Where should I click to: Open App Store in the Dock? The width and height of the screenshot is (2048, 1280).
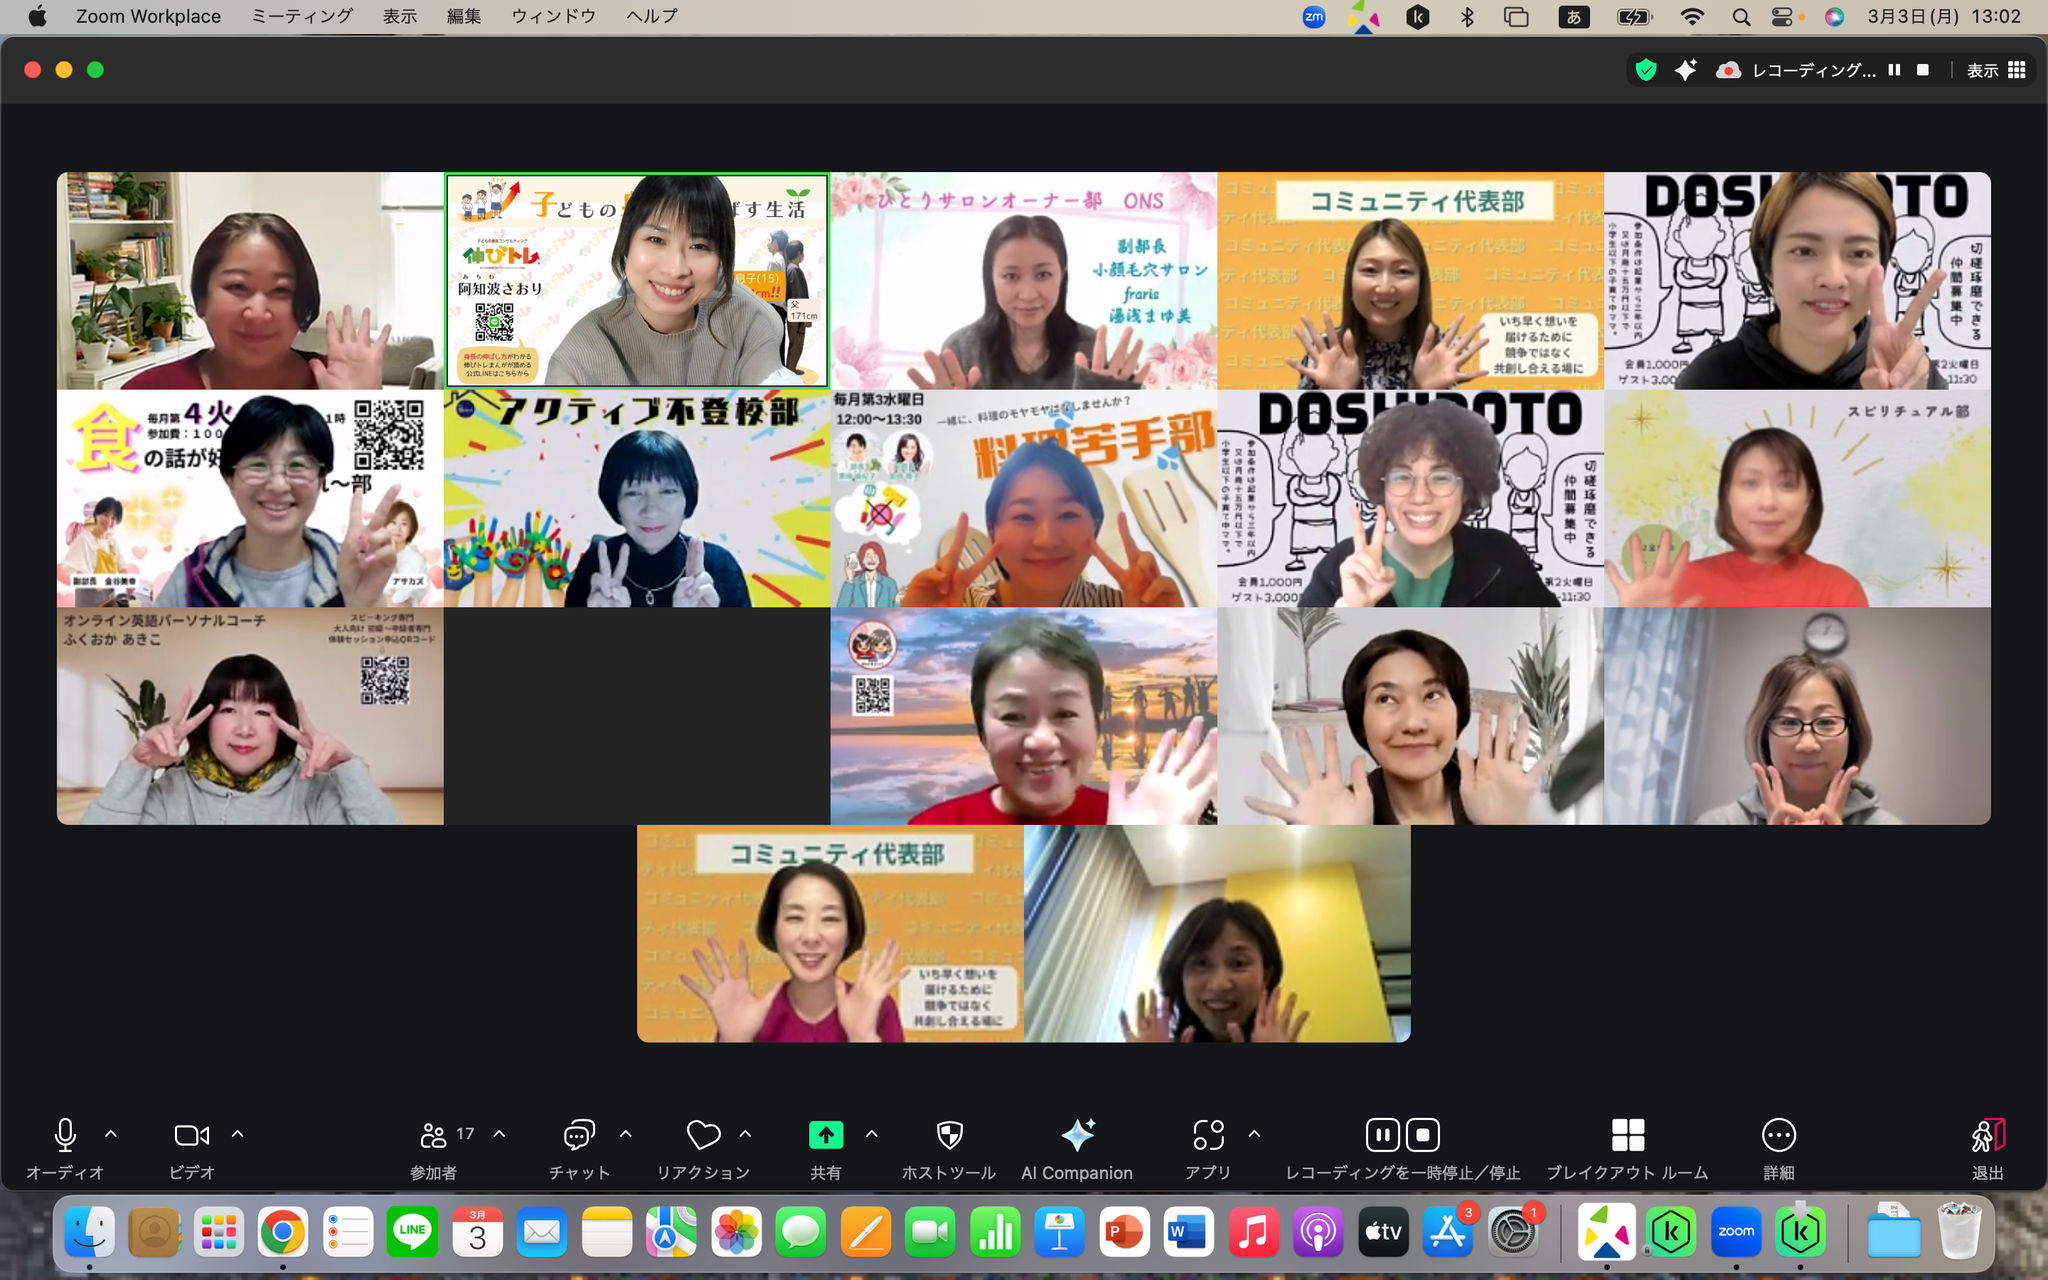click(x=1447, y=1231)
